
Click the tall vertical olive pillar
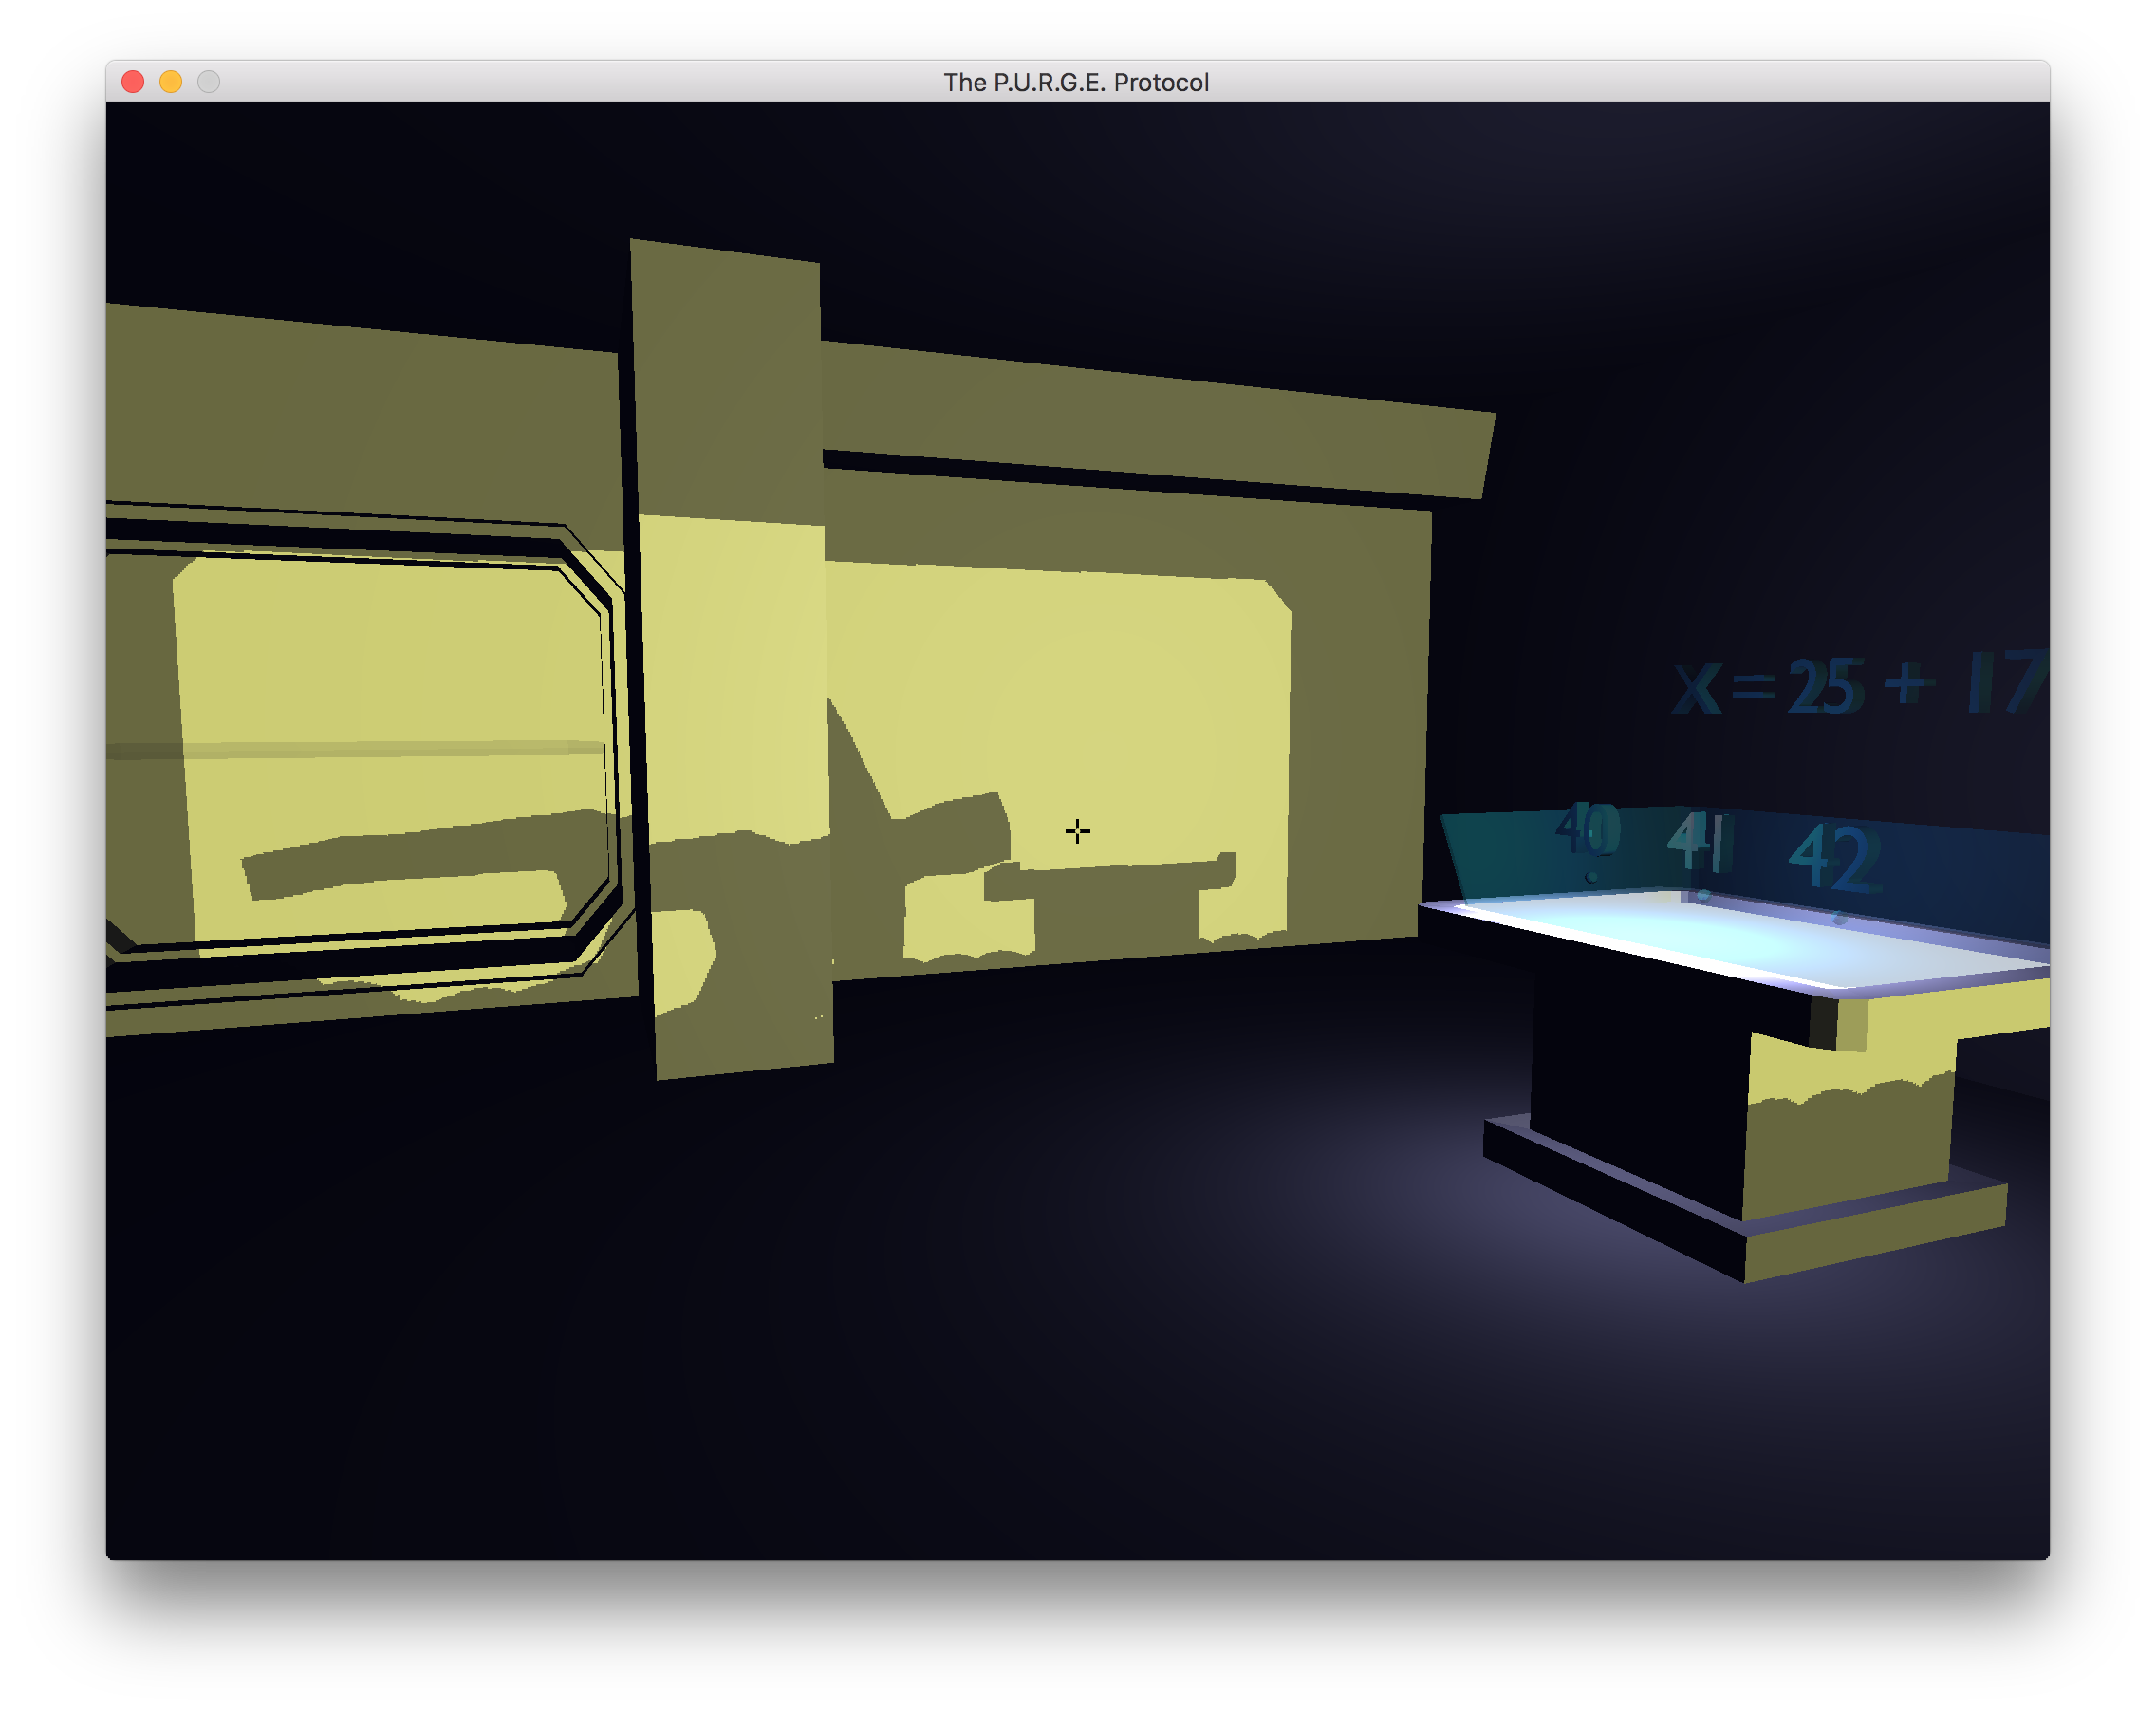coord(732,660)
